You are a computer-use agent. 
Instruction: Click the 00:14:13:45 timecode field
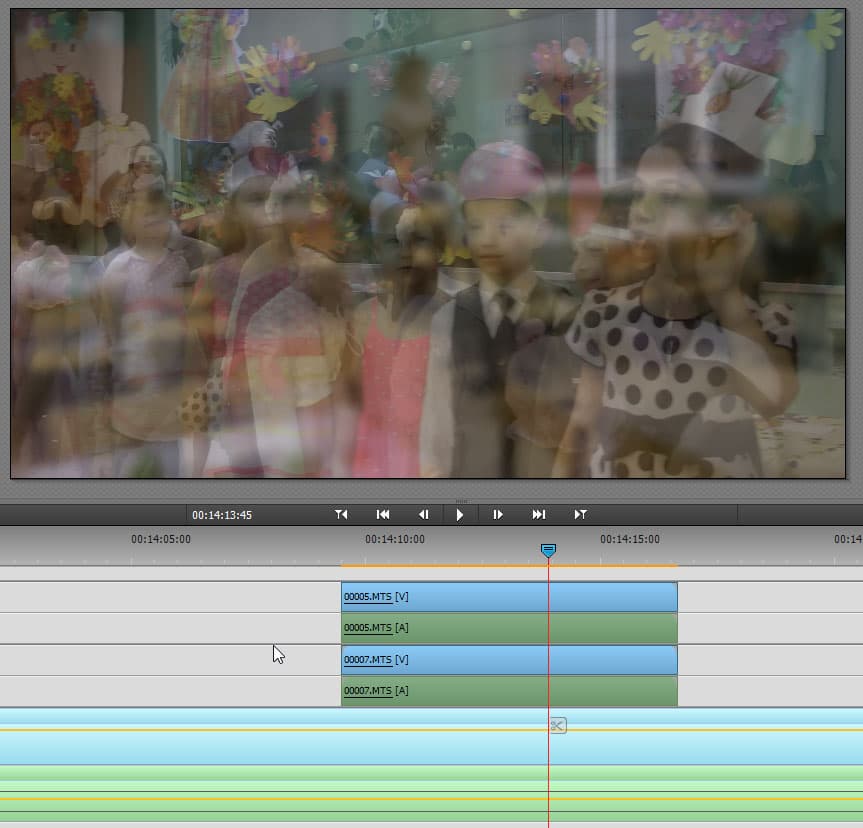(x=222, y=515)
